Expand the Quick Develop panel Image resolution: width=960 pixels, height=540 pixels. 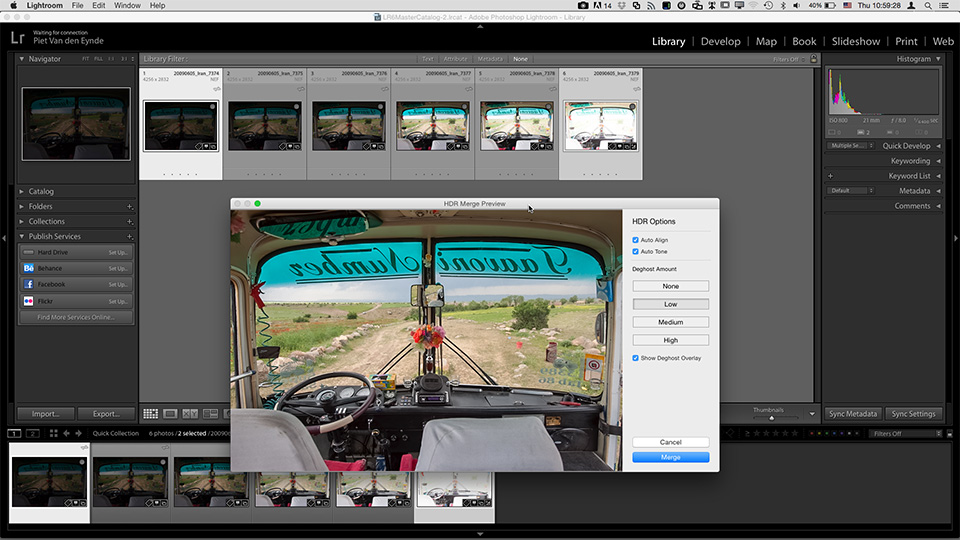938,146
